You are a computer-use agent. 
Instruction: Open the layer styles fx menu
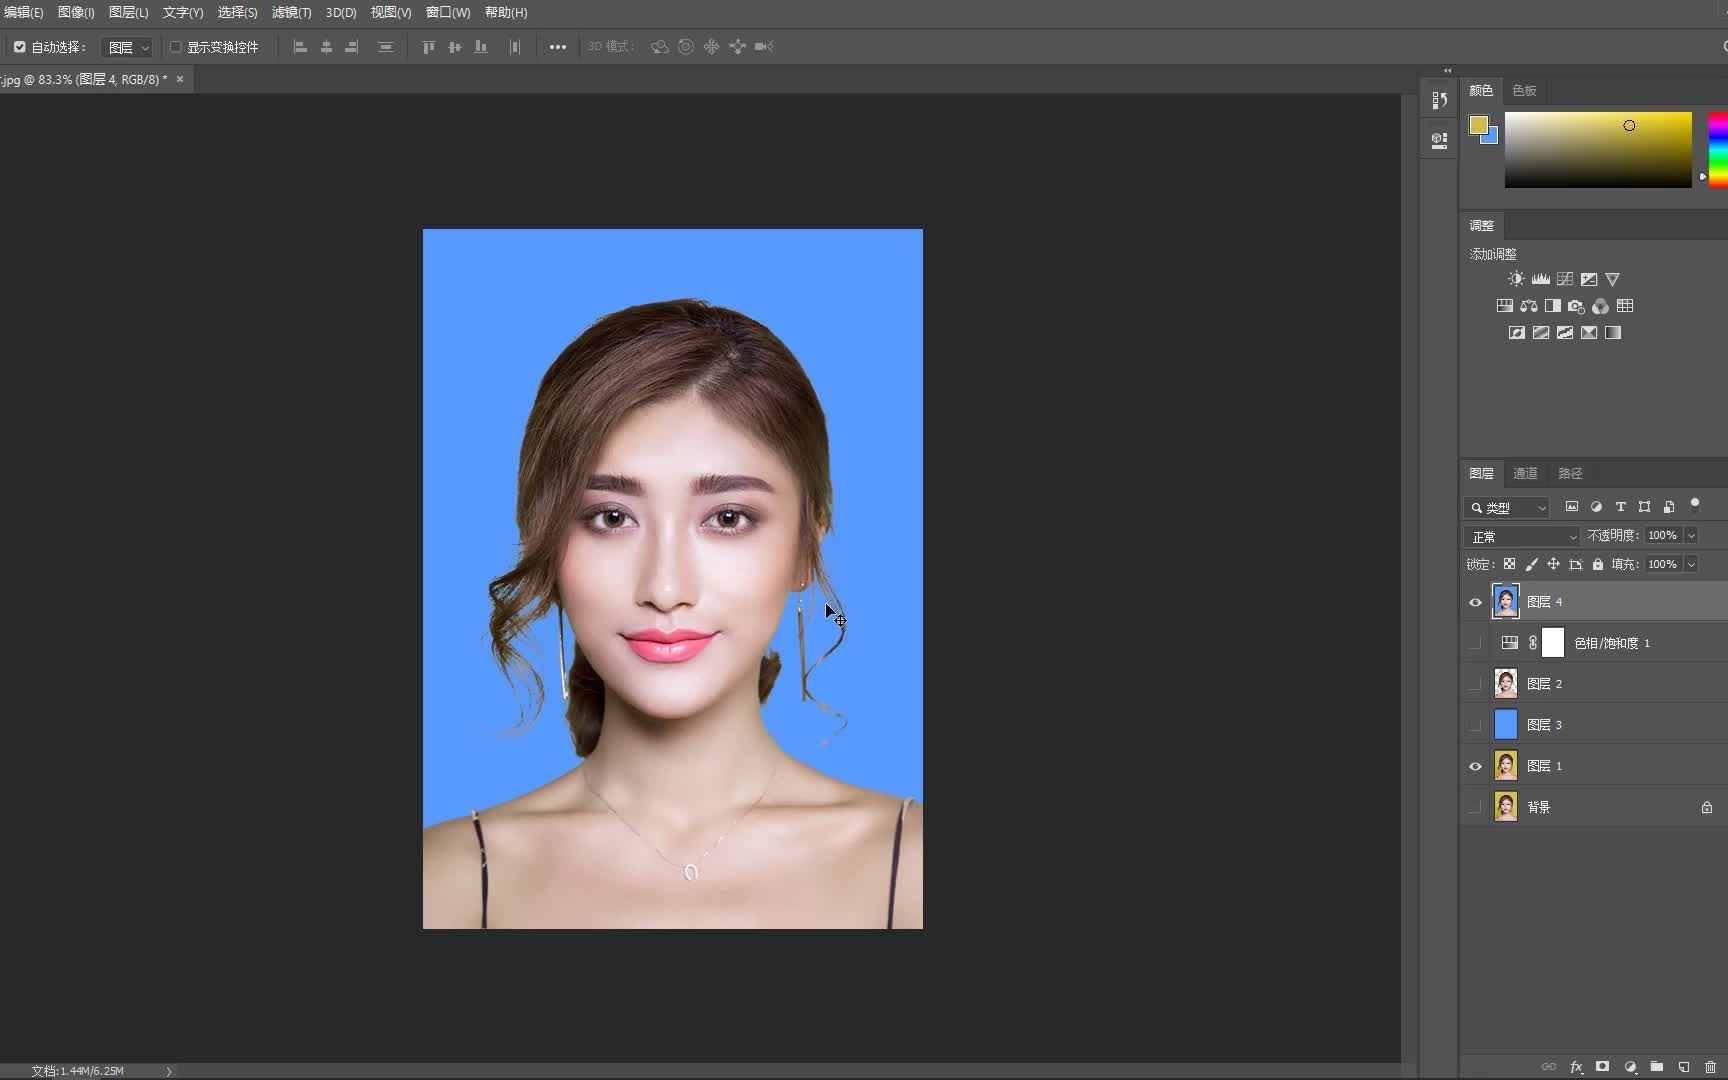tap(1576, 1067)
